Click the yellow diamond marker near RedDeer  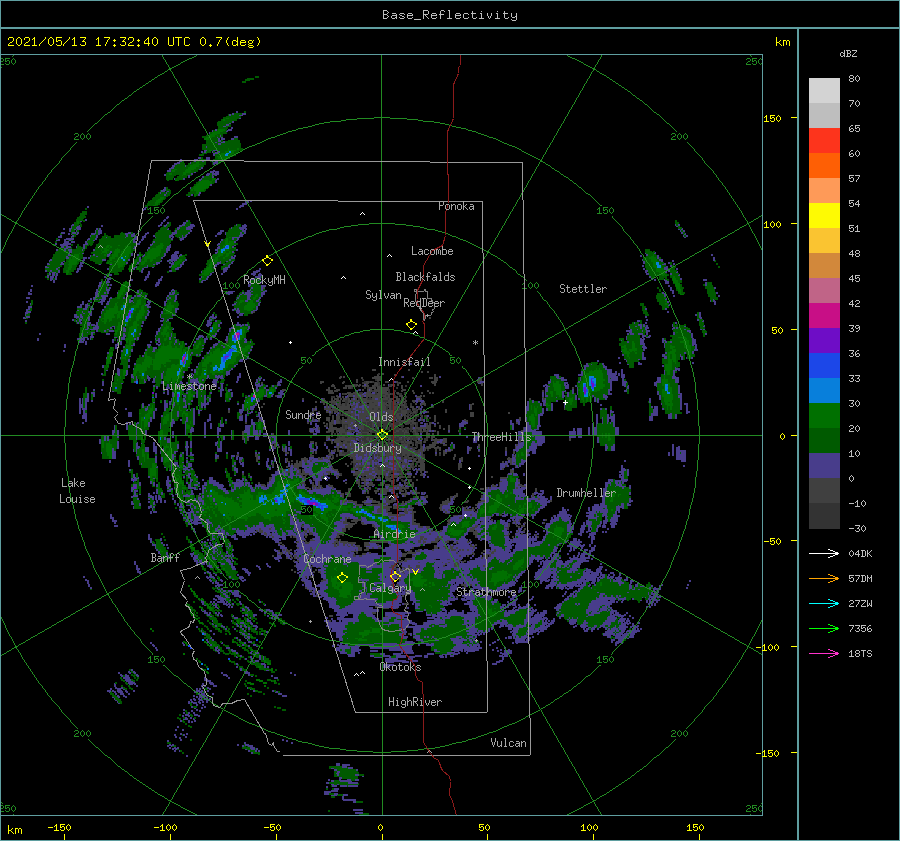pyautogui.click(x=412, y=325)
